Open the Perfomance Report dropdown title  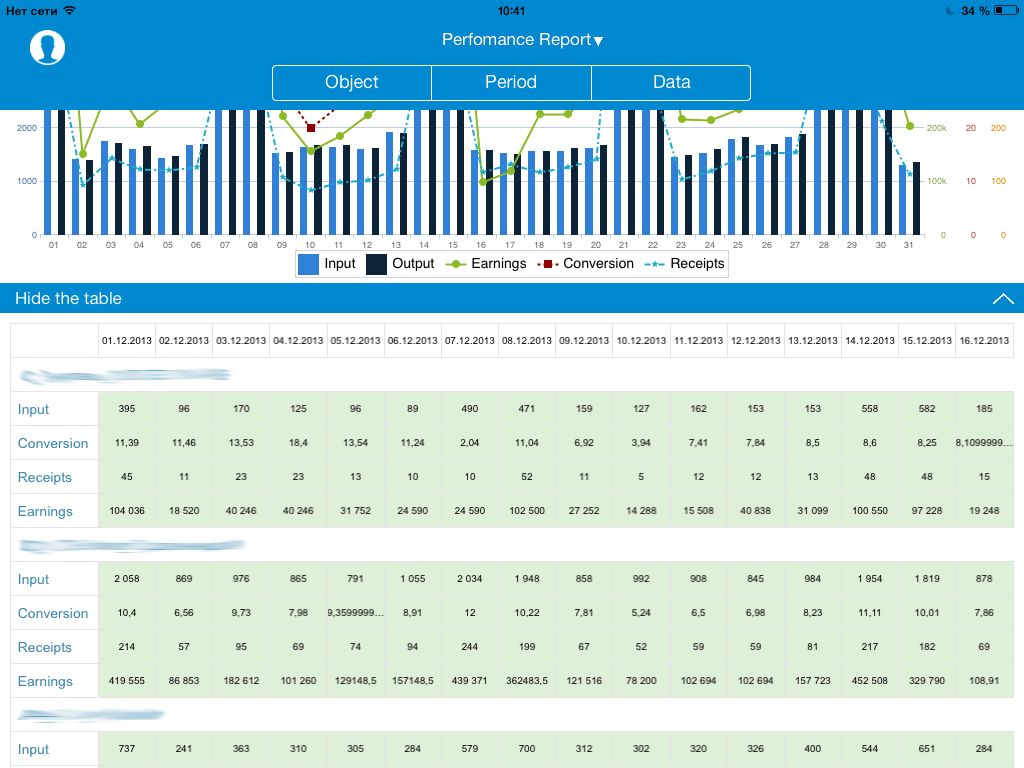tap(522, 40)
